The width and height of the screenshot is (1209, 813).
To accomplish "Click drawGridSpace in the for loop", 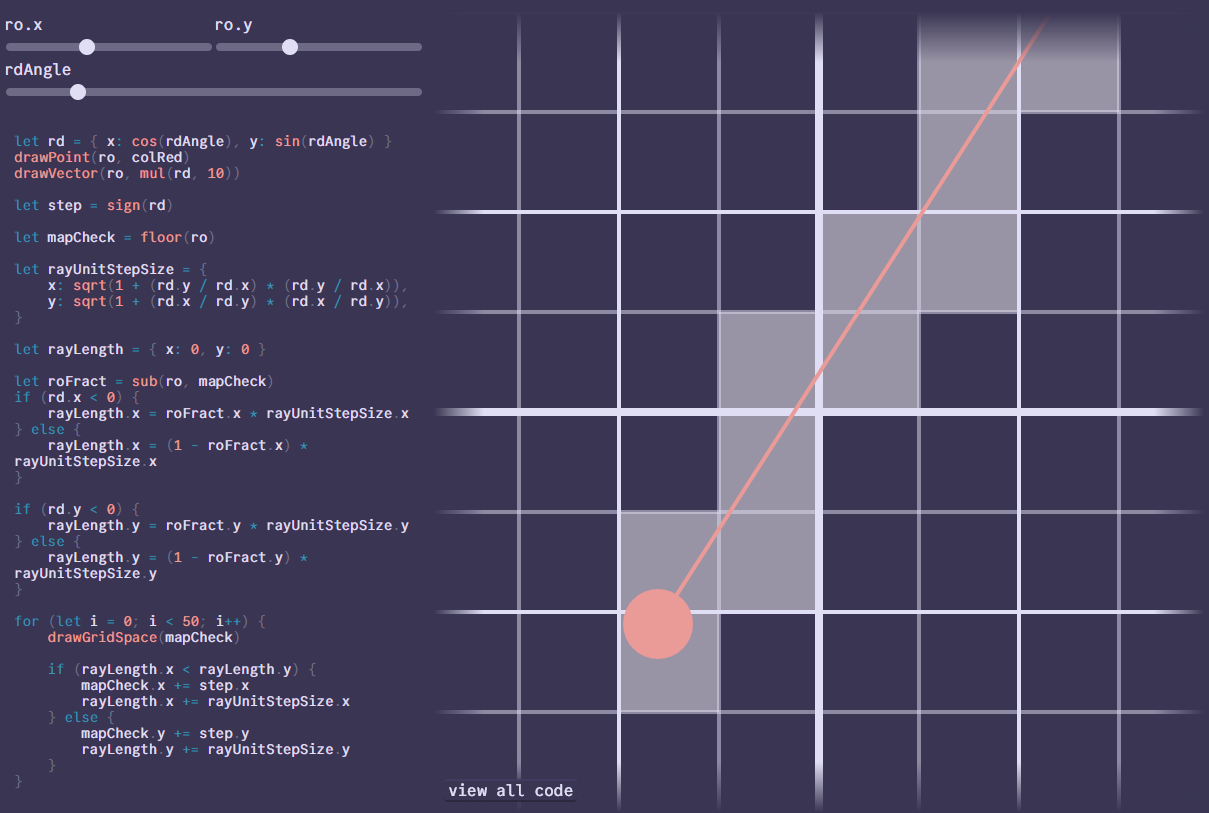I will tap(102, 637).
